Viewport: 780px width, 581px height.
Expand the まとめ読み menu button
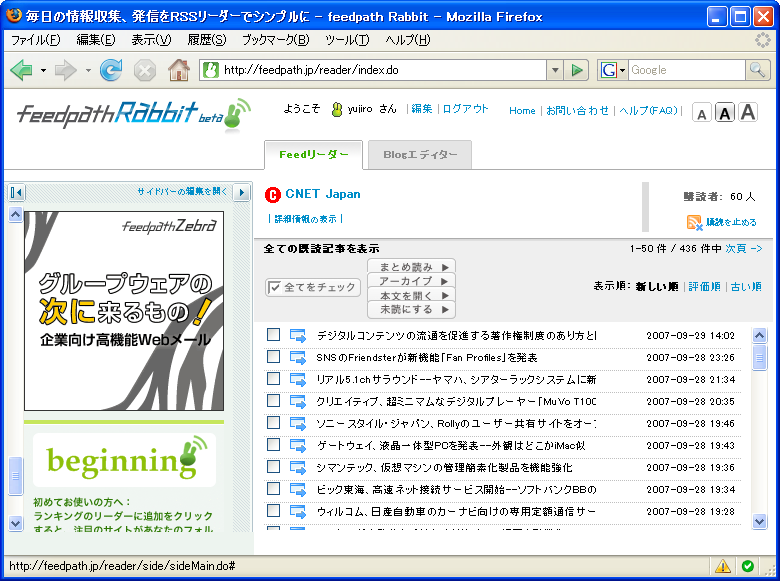click(x=411, y=267)
